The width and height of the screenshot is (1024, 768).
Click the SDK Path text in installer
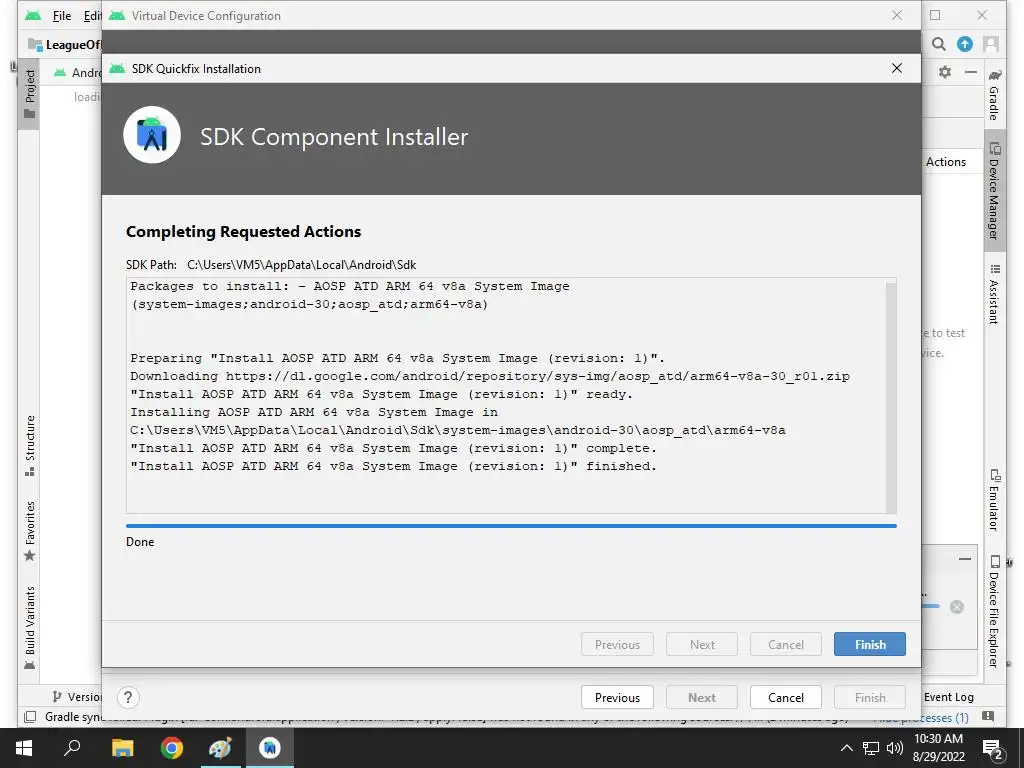click(270, 264)
